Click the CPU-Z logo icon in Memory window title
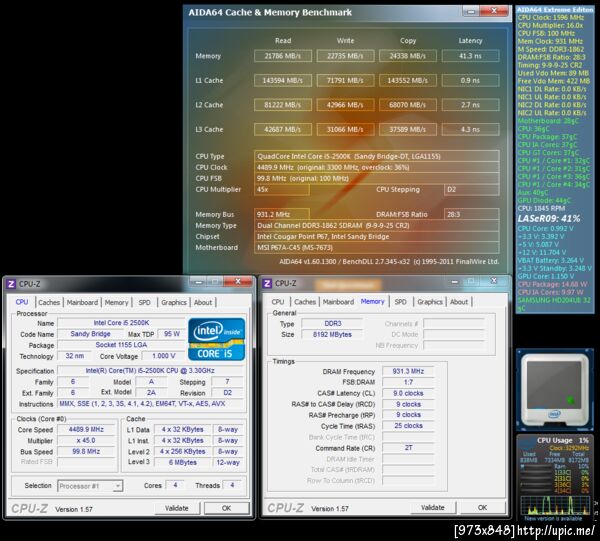Viewport: 600px width, 541px height. [267, 284]
